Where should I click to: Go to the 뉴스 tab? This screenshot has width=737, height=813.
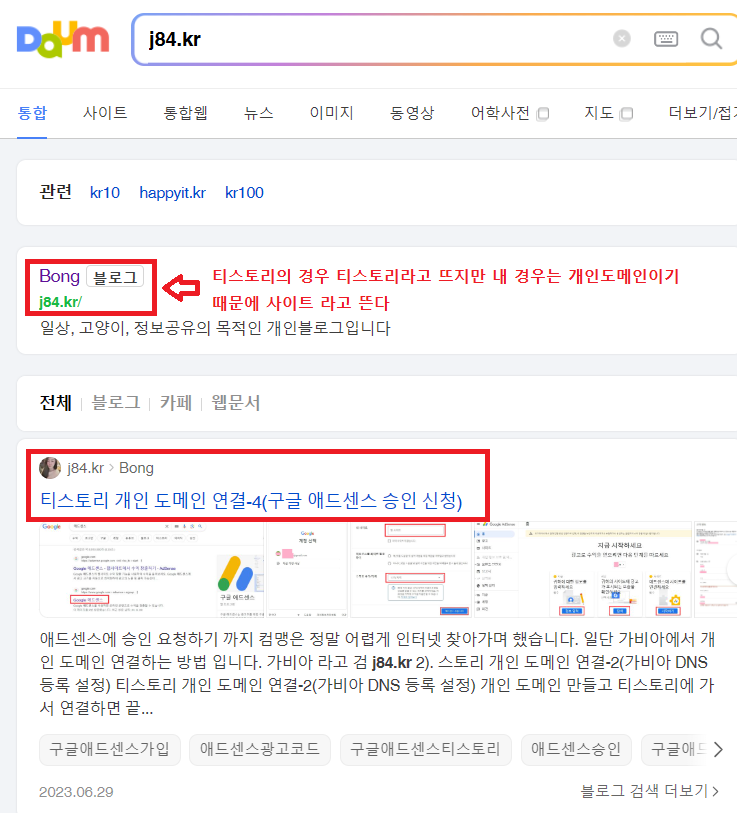258,113
